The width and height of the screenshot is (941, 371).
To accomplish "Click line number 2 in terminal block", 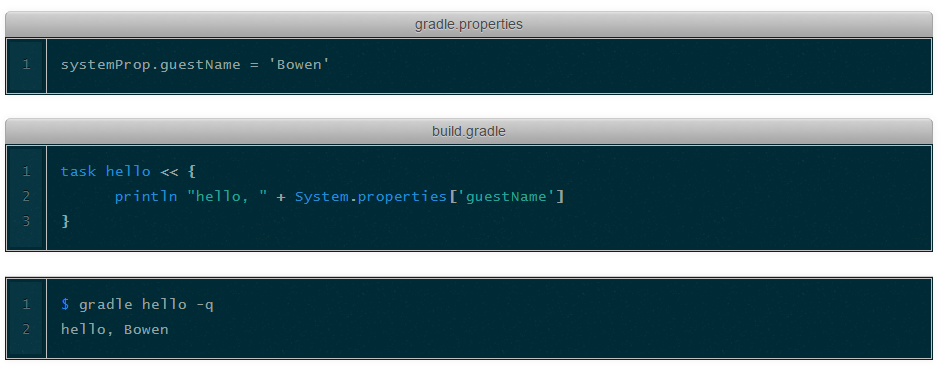I will click(x=26, y=330).
